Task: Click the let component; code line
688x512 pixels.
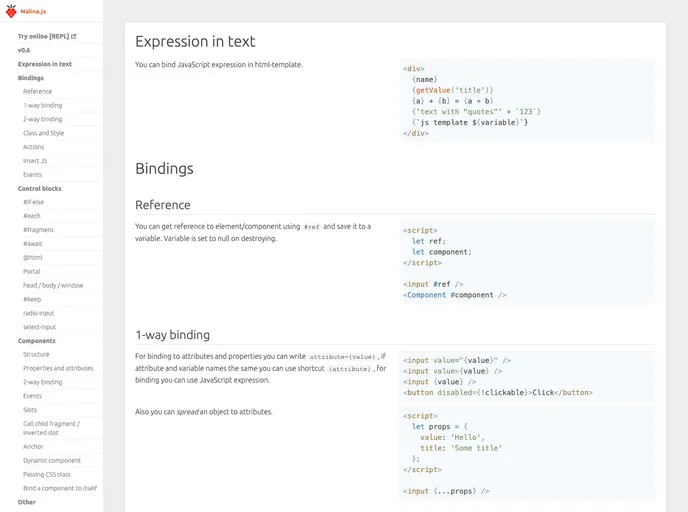Action: coord(441,252)
